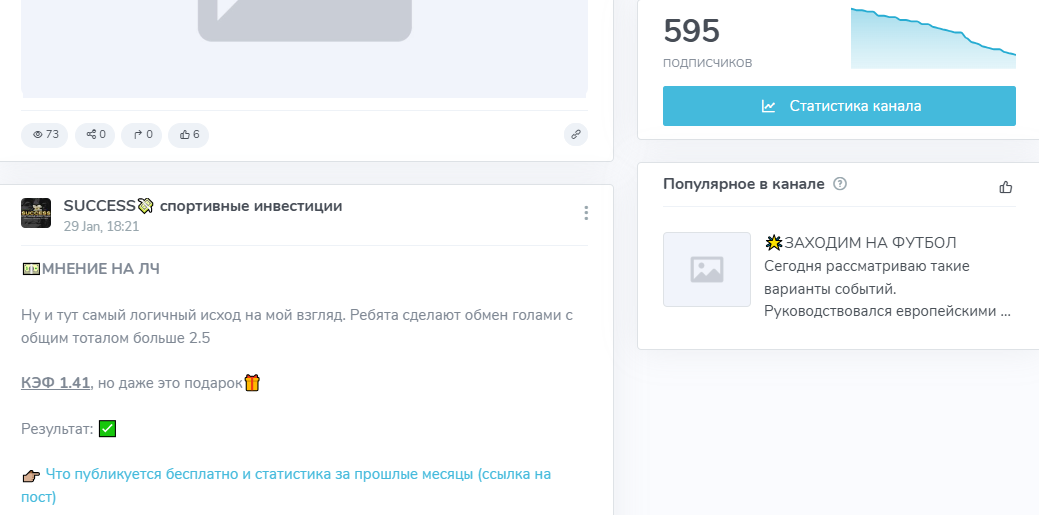The image size is (1039, 515).
Task: Click the SUCCESS channel avatar
Action: 36,213
